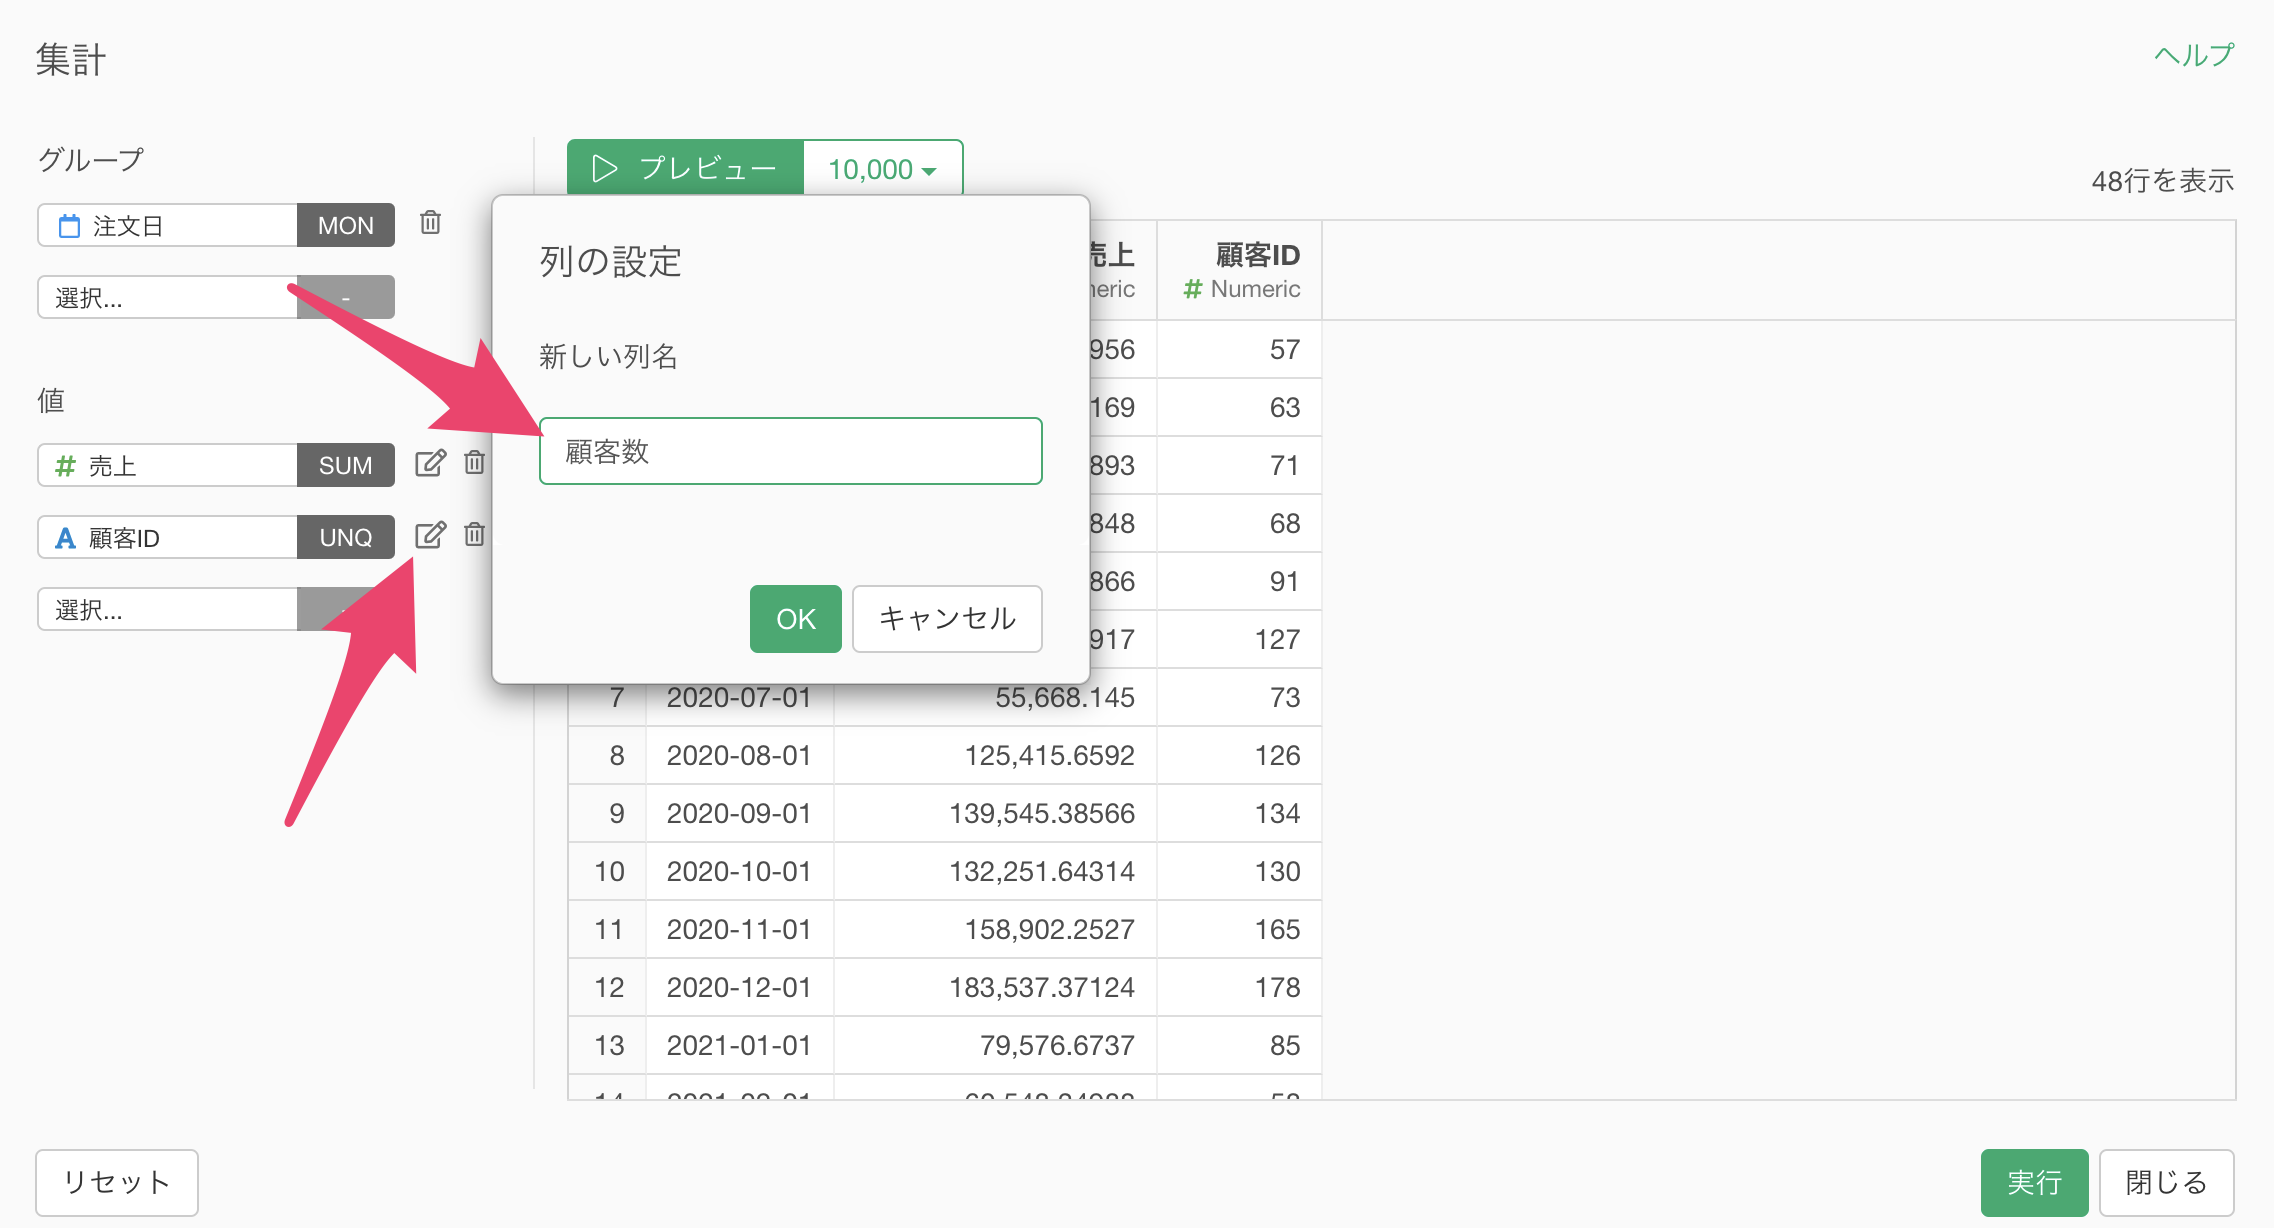The image size is (2274, 1228).
Task: Click the 実行 button
Action: point(2034,1182)
